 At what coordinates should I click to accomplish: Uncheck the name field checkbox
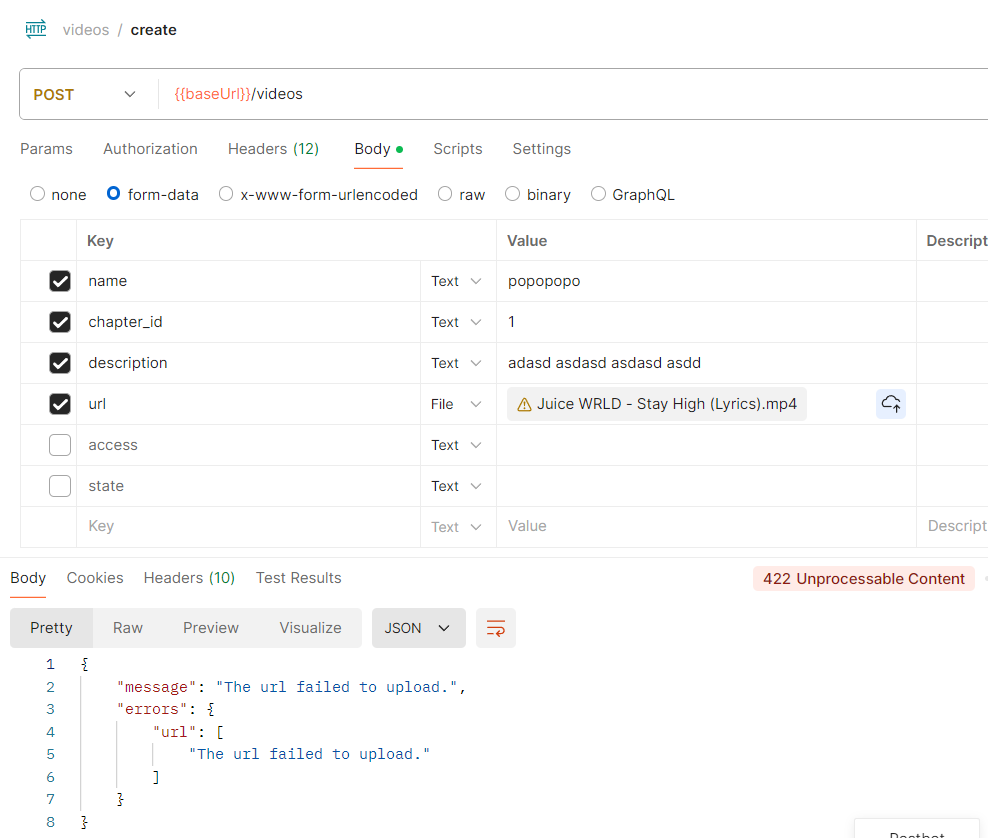(x=60, y=281)
